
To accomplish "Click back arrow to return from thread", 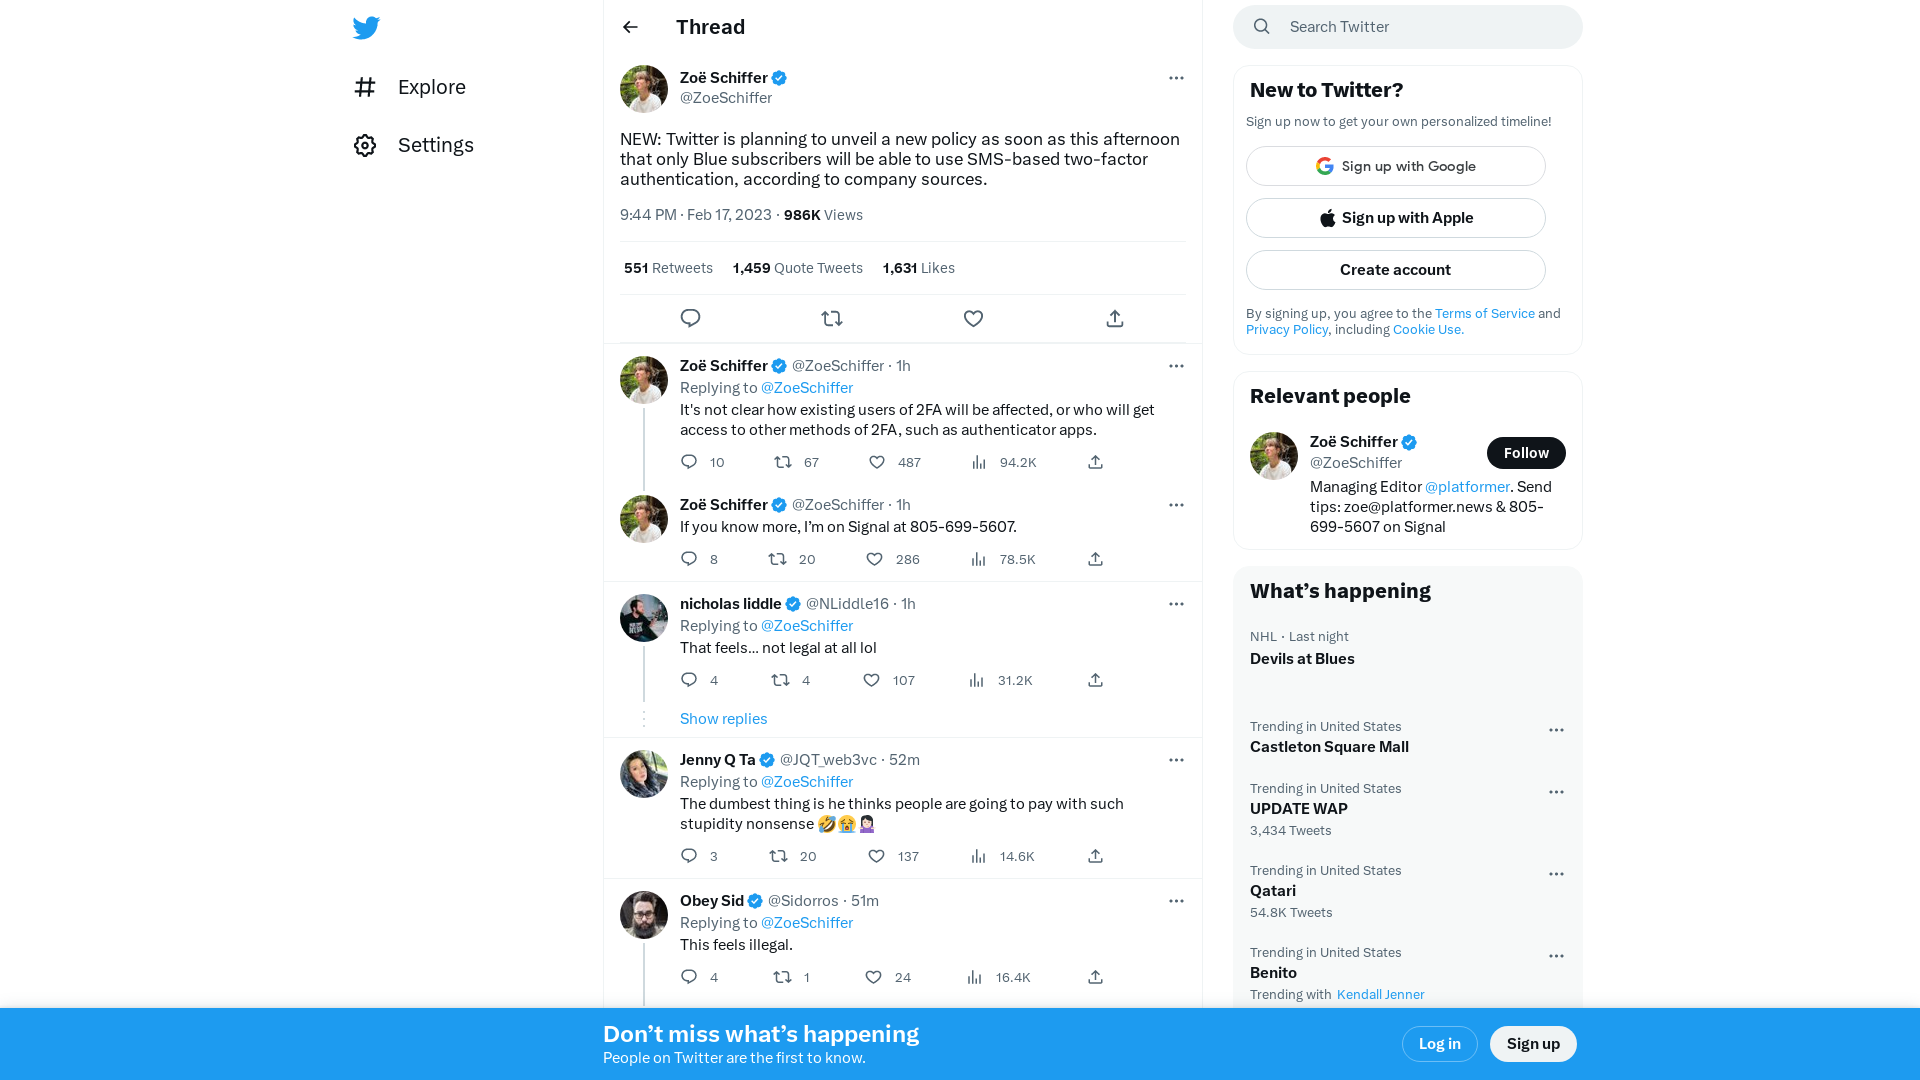I will coord(630,26).
